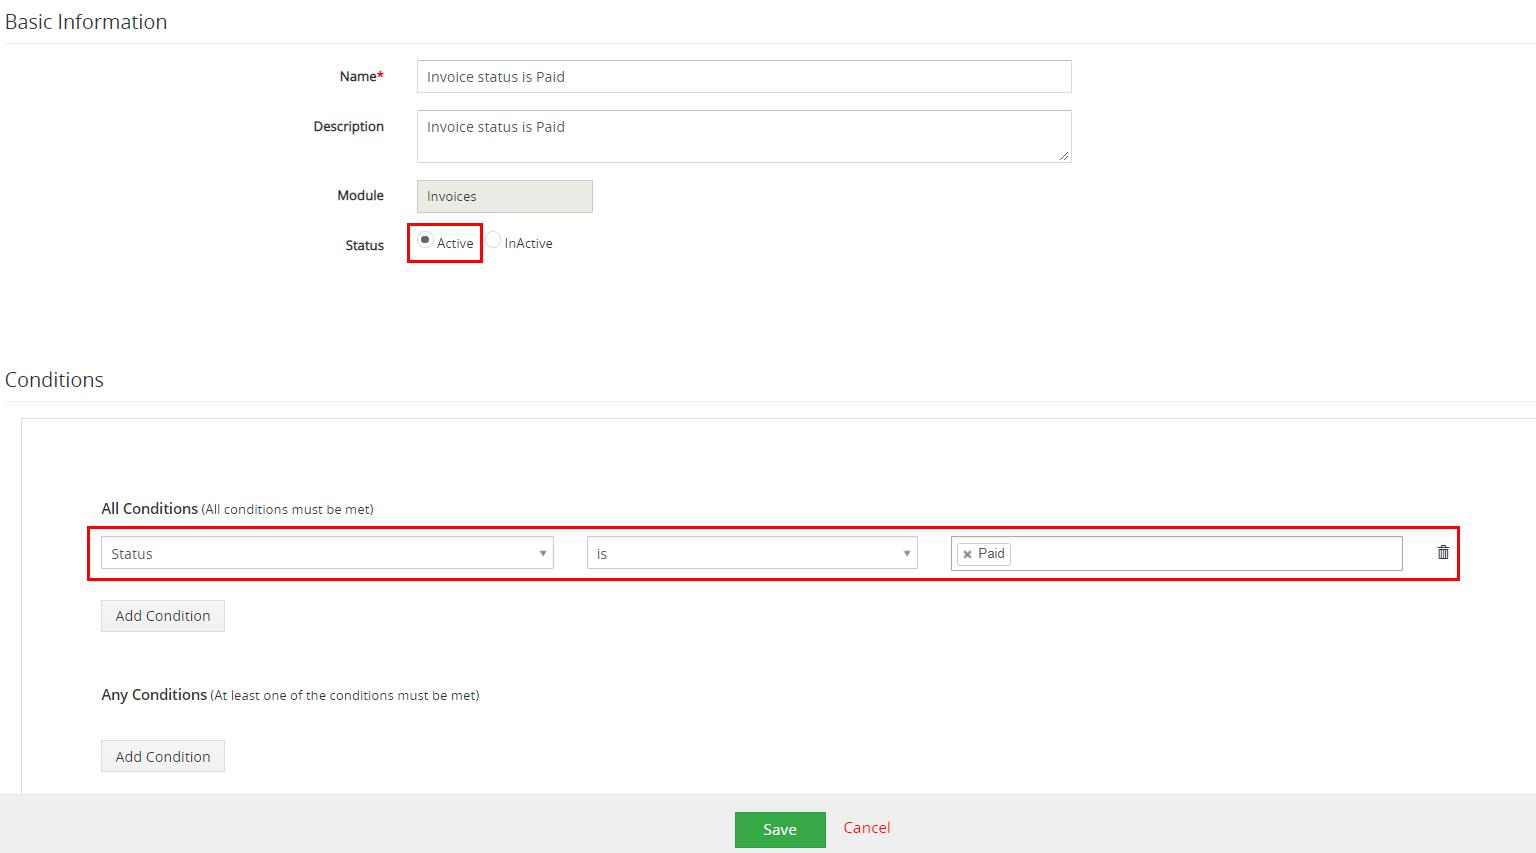Open the Status field dropdown
Screen dimensions: 1536x853
pyautogui.click(x=327, y=553)
